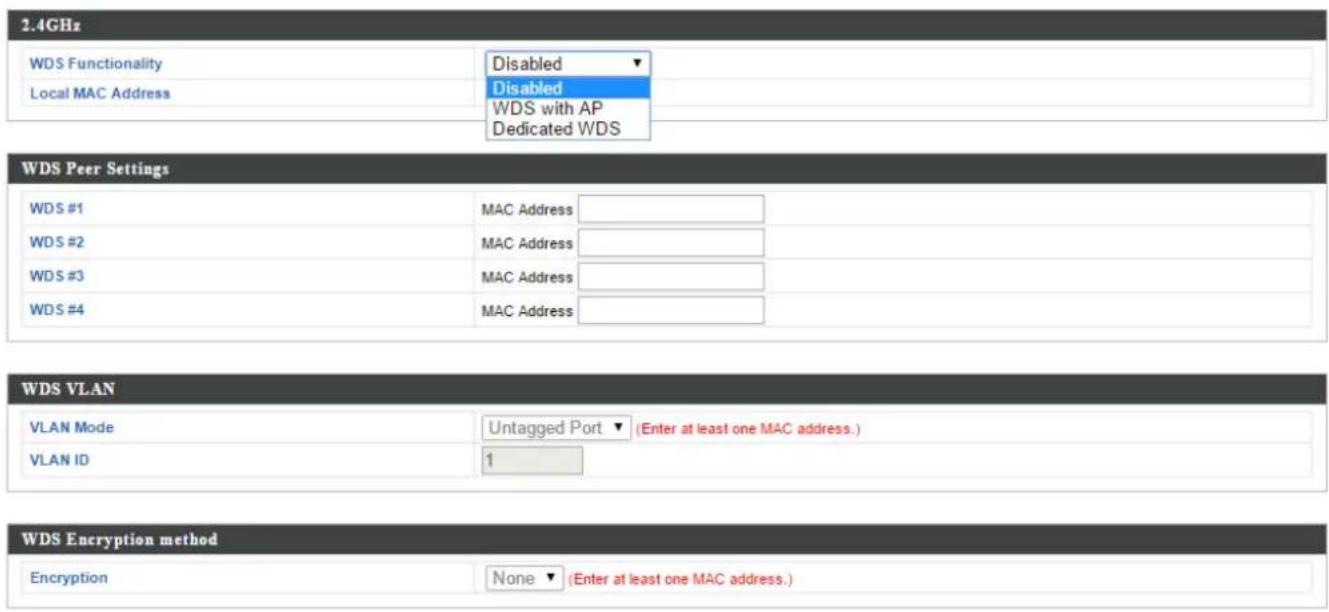The height and width of the screenshot is (612, 1329).
Task: Focus the WDS #1 MAC Address field
Action: (x=671, y=210)
